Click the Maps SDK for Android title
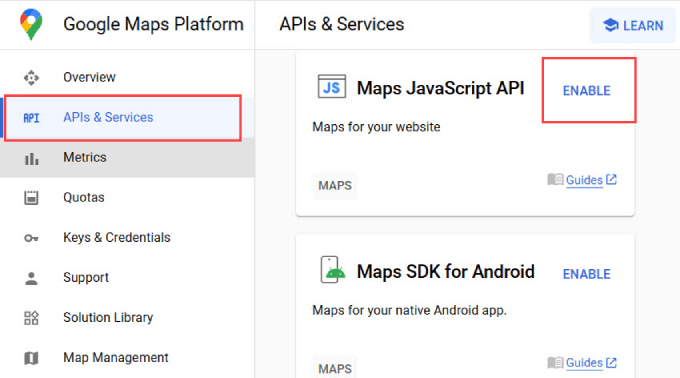680x378 pixels. [445, 272]
